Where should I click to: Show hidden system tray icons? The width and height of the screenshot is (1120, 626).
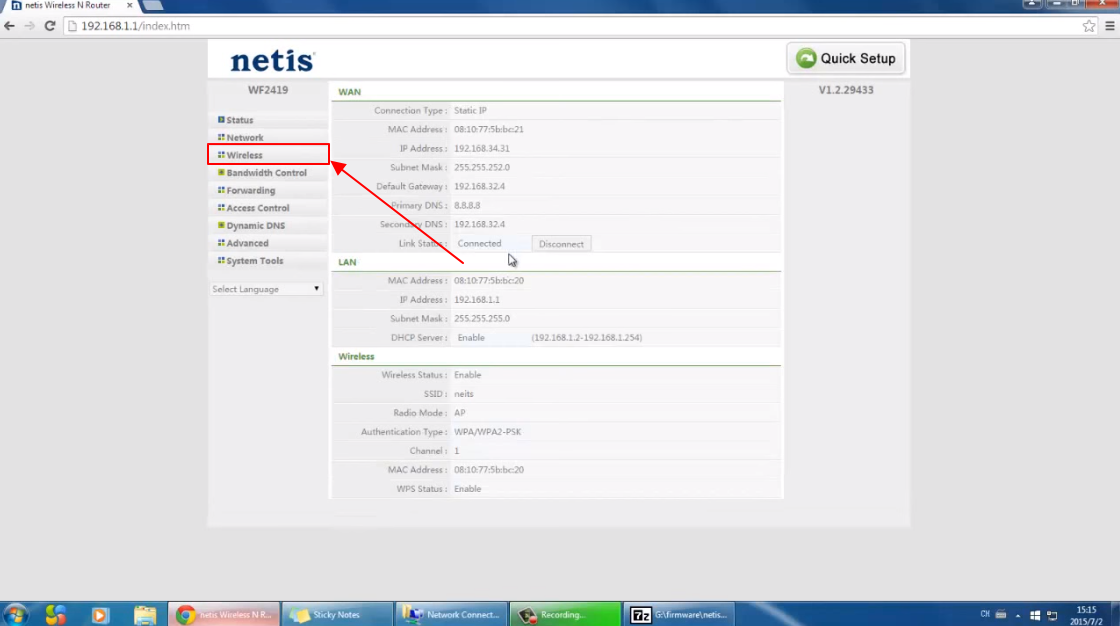click(x=1018, y=615)
